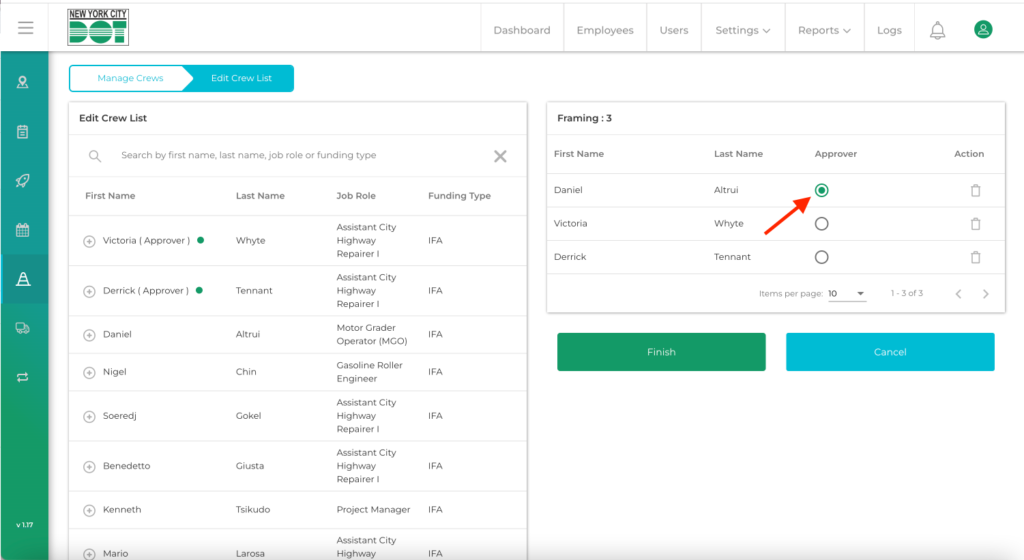The height and width of the screenshot is (560, 1024).
Task: Open the items per page dropdown
Action: pos(847,294)
